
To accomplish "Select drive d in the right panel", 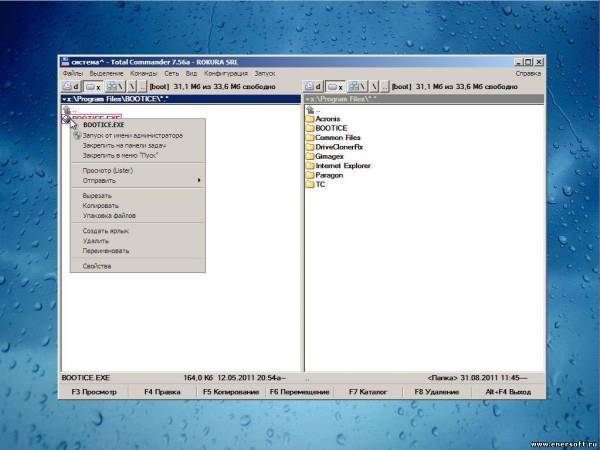I will point(313,86).
